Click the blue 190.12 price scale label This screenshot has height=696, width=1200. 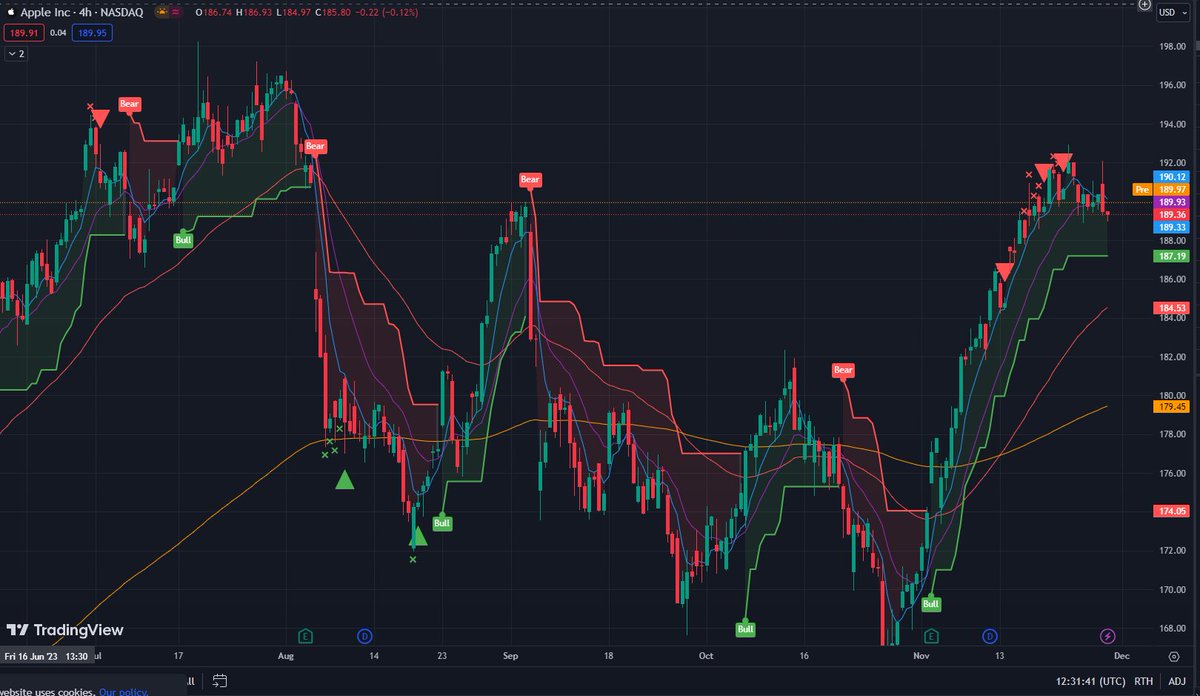click(x=1172, y=176)
